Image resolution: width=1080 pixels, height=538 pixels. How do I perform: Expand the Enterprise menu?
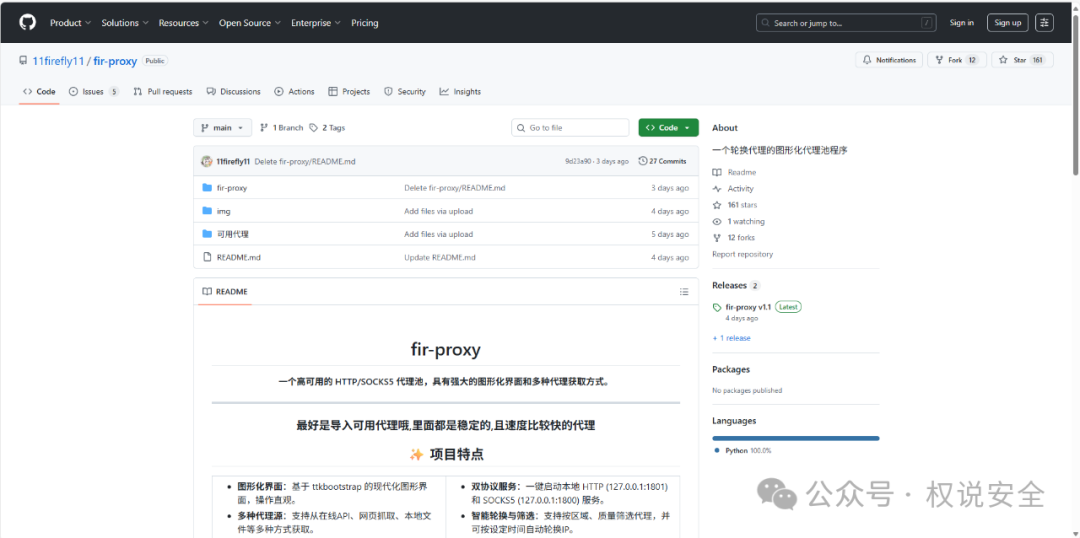315,23
